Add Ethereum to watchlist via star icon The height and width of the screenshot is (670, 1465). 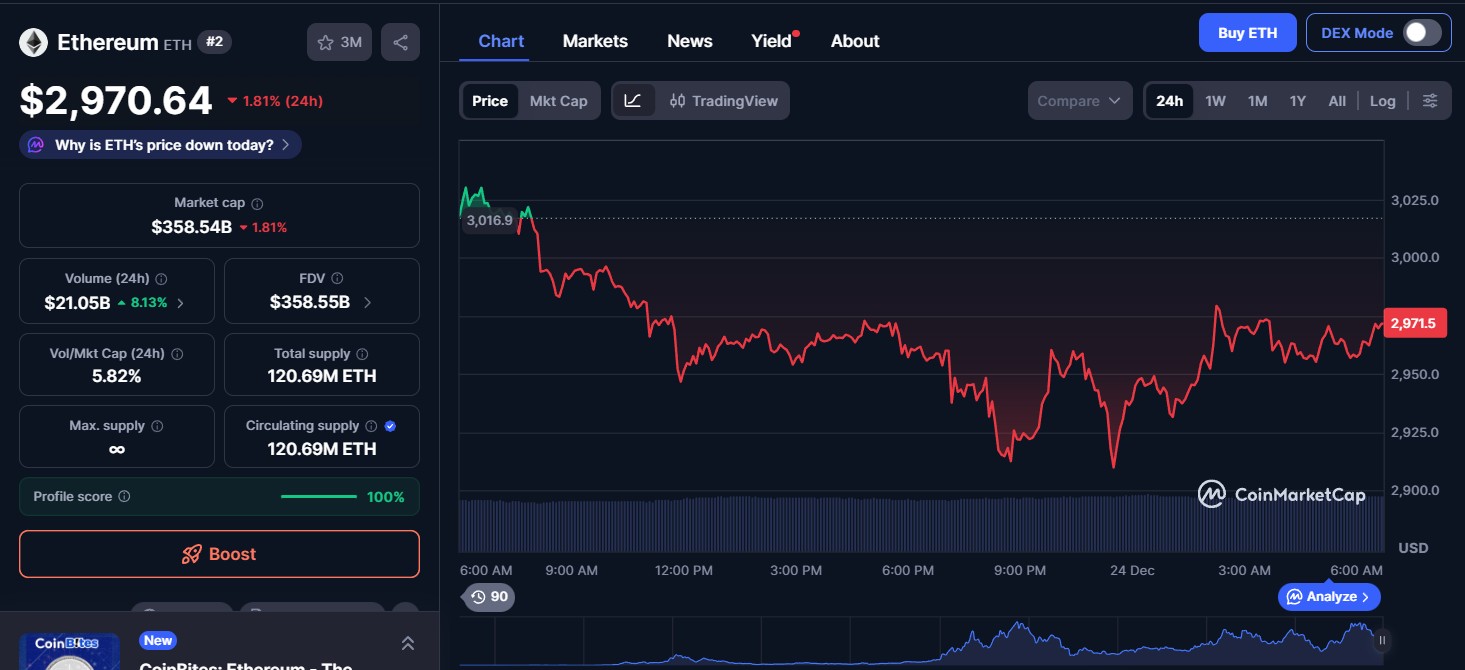click(325, 41)
